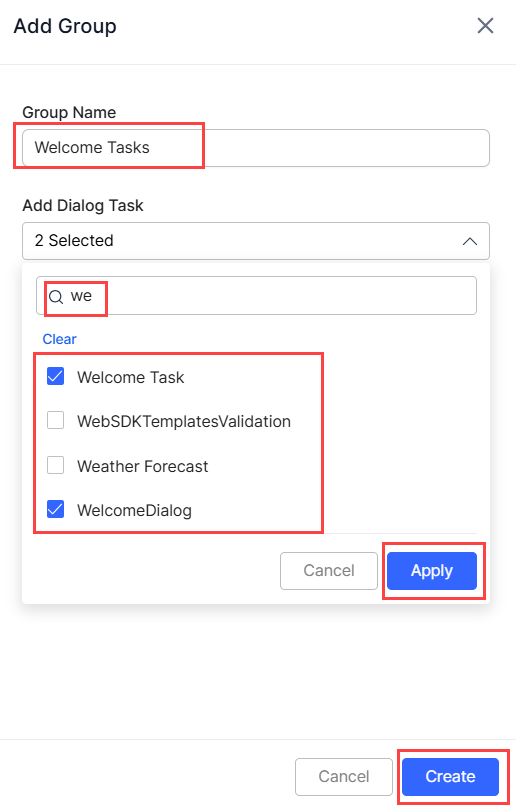Open the 2 Selected dropdown

[256, 241]
